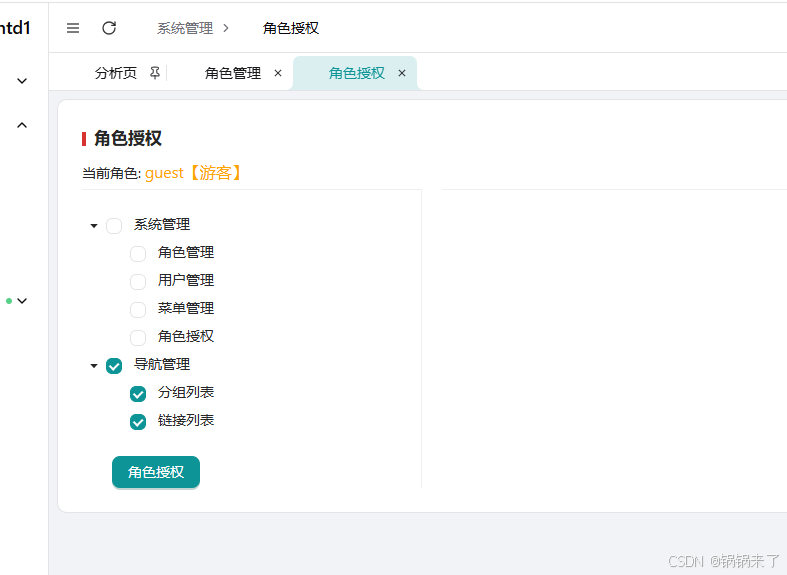Viewport: 787px width, 575px height.
Task: Switch to the 角色管理 tab
Action: [x=233, y=73]
